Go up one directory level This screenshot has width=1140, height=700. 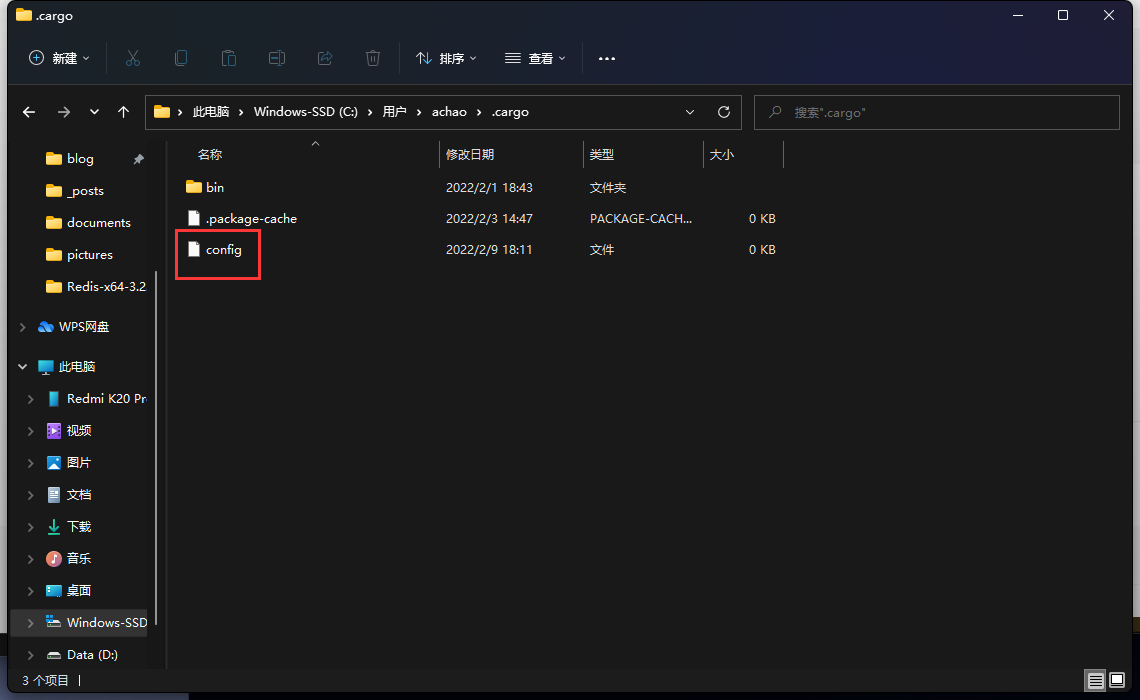pos(124,112)
